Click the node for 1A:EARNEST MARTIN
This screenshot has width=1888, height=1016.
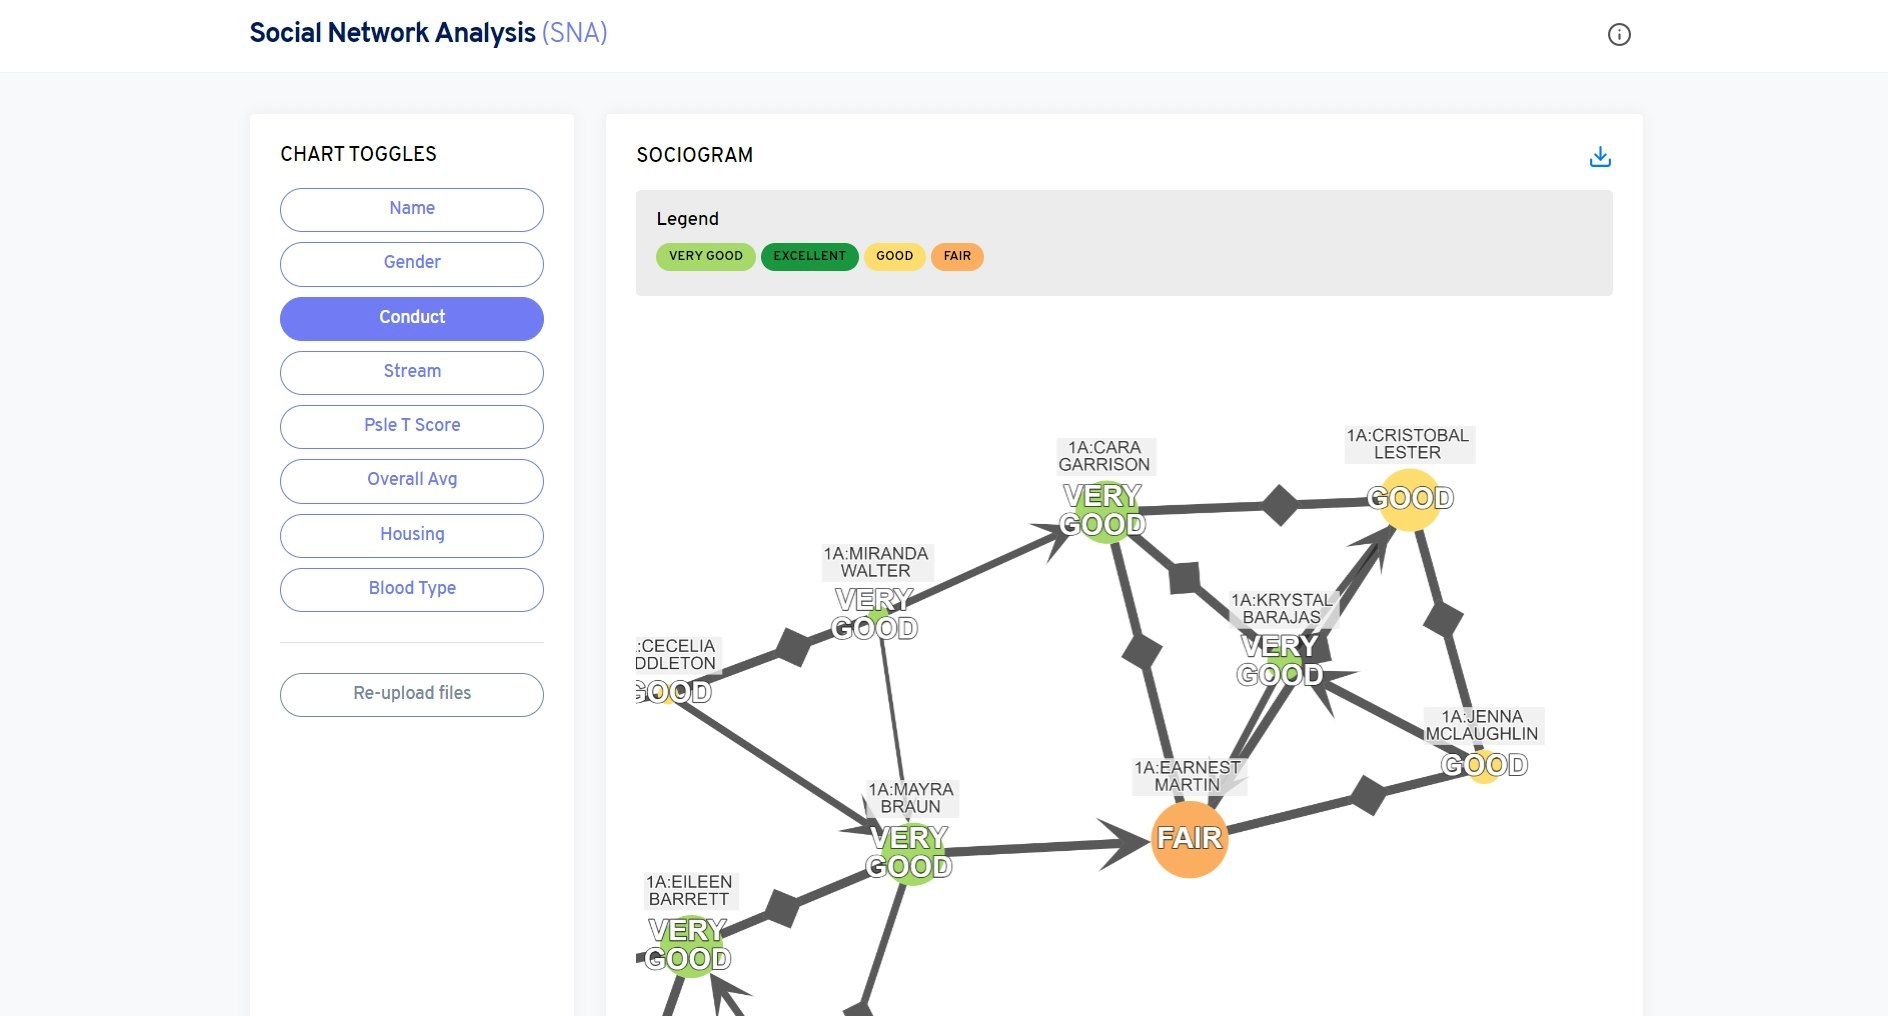click(x=1189, y=840)
